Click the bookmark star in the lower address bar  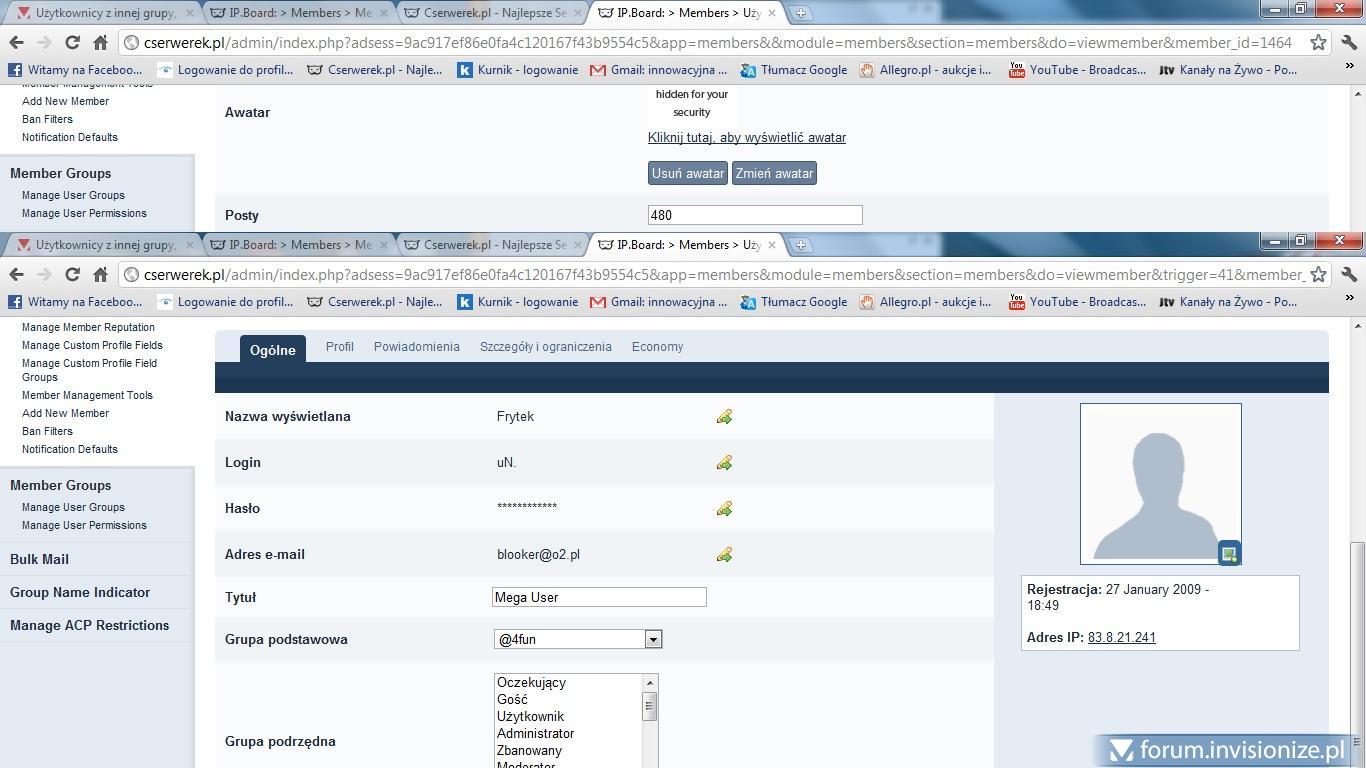pyautogui.click(x=1318, y=274)
